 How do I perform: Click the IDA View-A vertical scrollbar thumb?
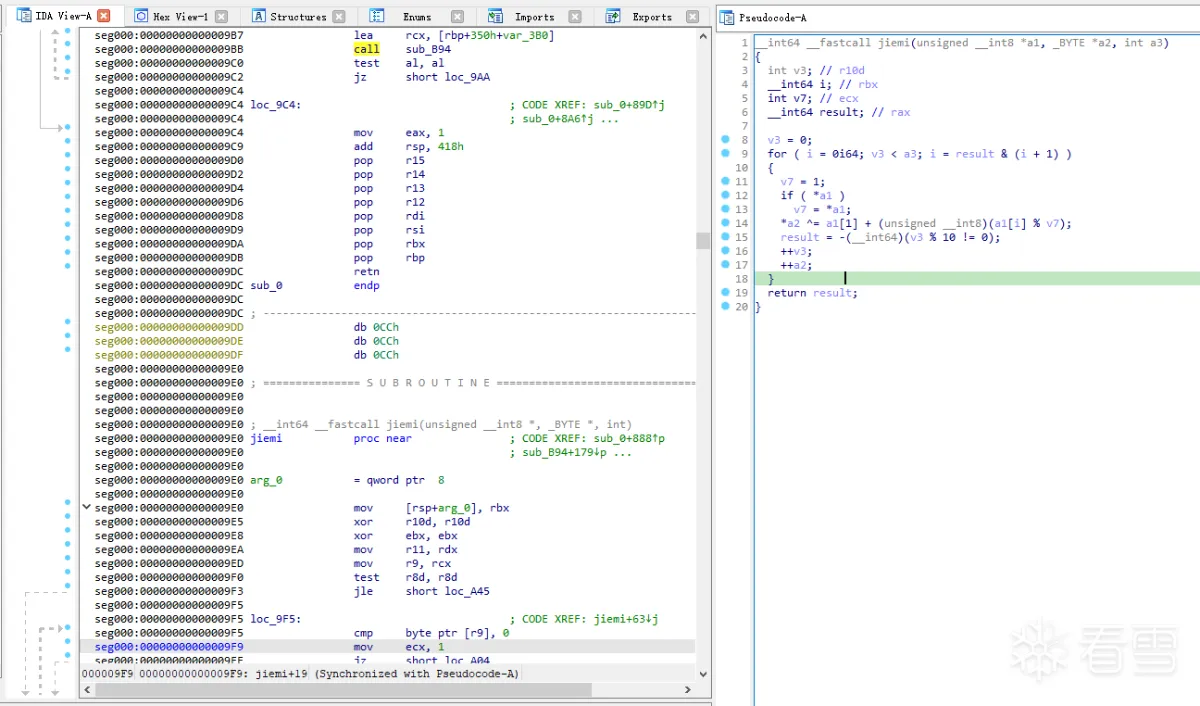pyautogui.click(x=703, y=240)
